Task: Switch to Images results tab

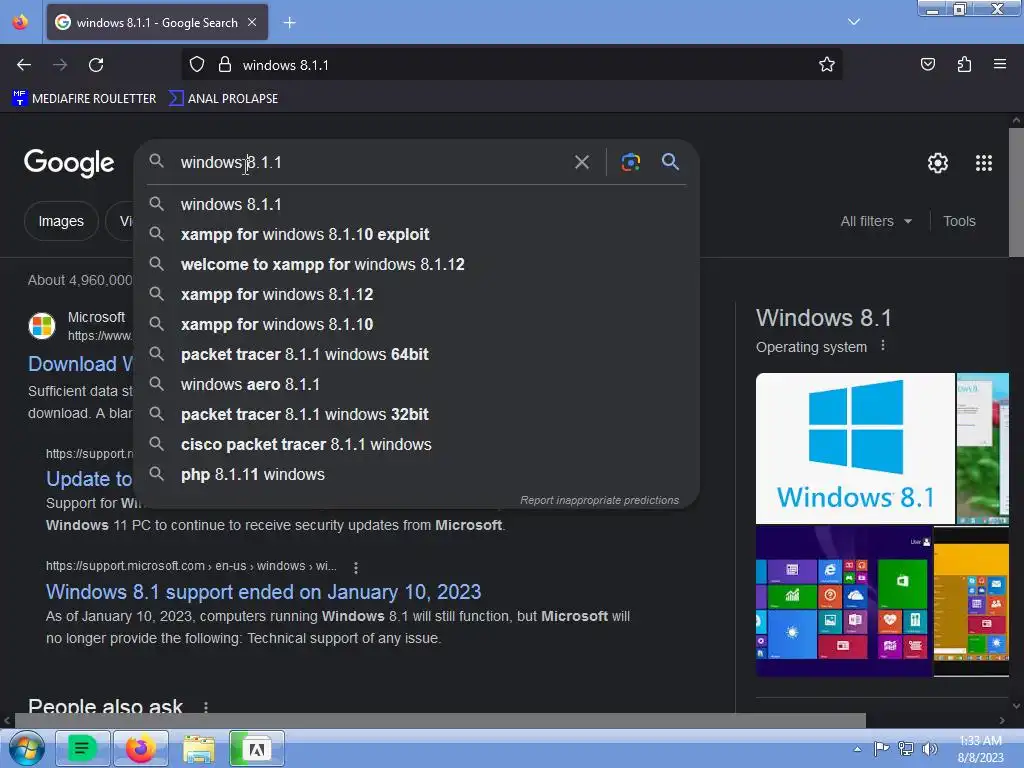Action: (61, 221)
